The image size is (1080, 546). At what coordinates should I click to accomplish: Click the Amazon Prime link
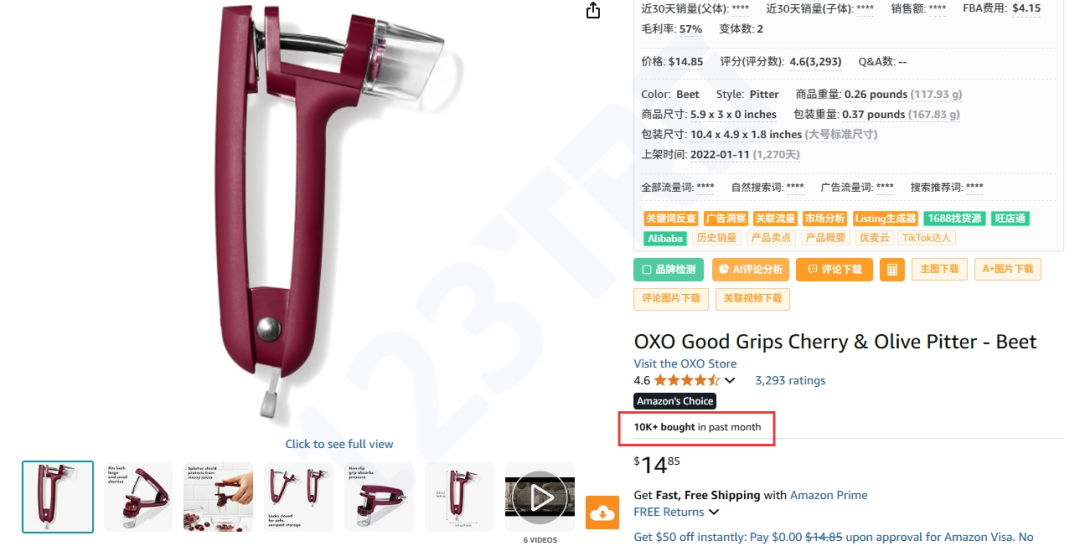829,495
